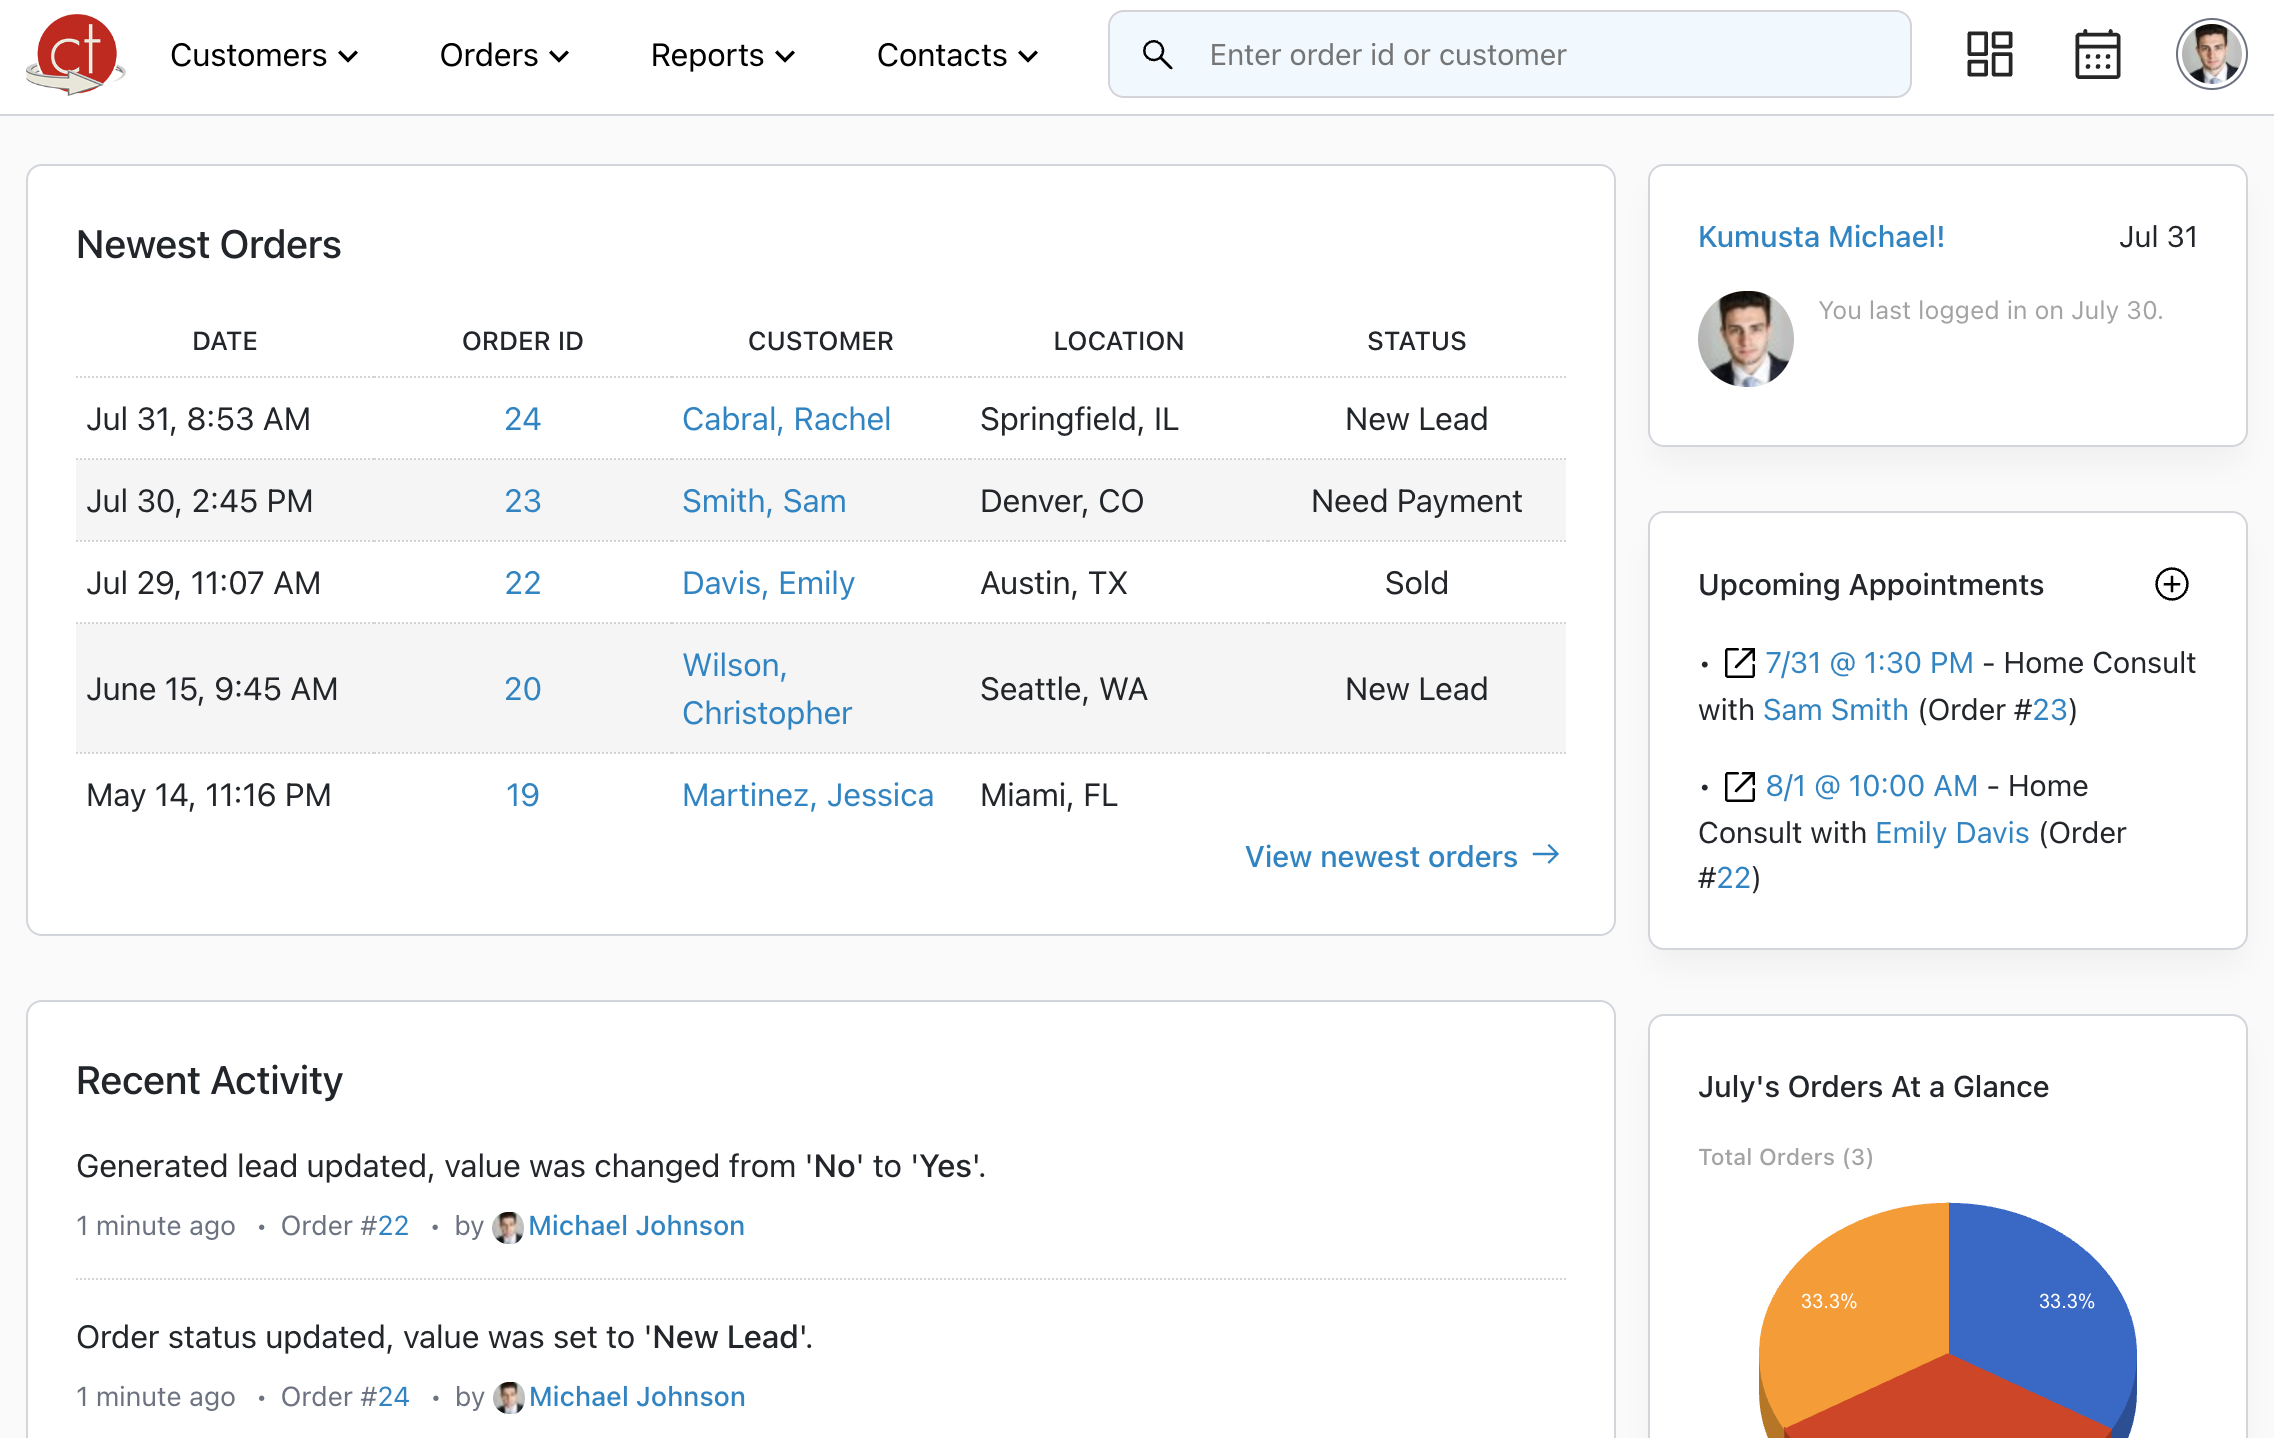Click Michael Johnson's avatar in Recent Activity
The width and height of the screenshot is (2274, 1438).
pyautogui.click(x=510, y=1227)
